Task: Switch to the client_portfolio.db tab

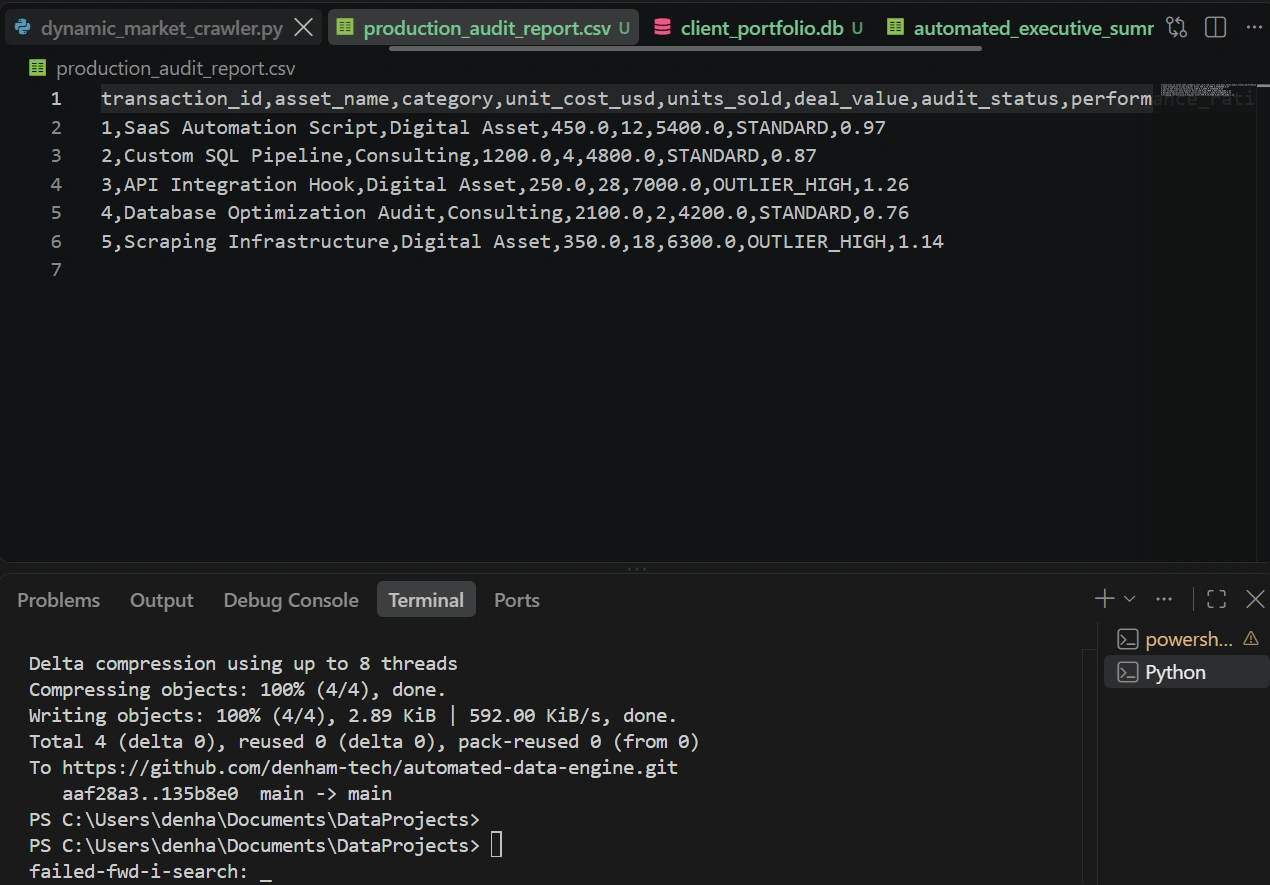Action: pyautogui.click(x=758, y=28)
